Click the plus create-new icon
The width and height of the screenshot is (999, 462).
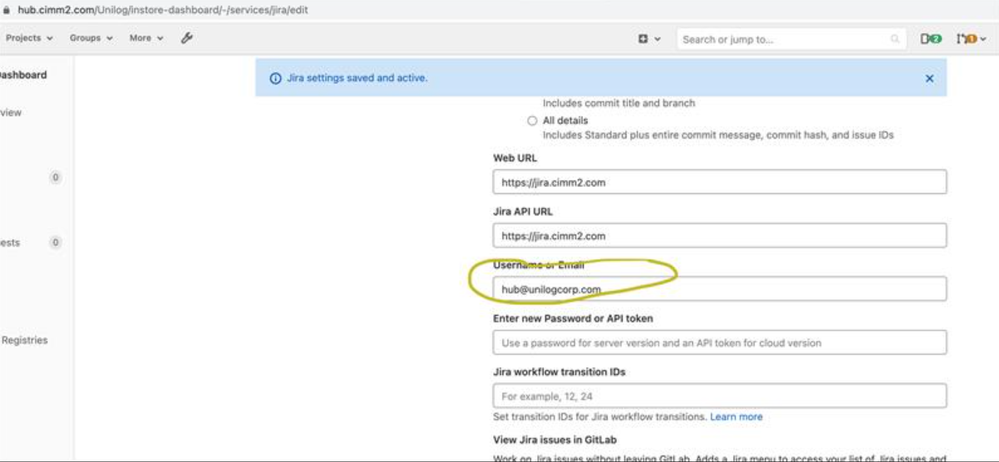tap(643, 39)
